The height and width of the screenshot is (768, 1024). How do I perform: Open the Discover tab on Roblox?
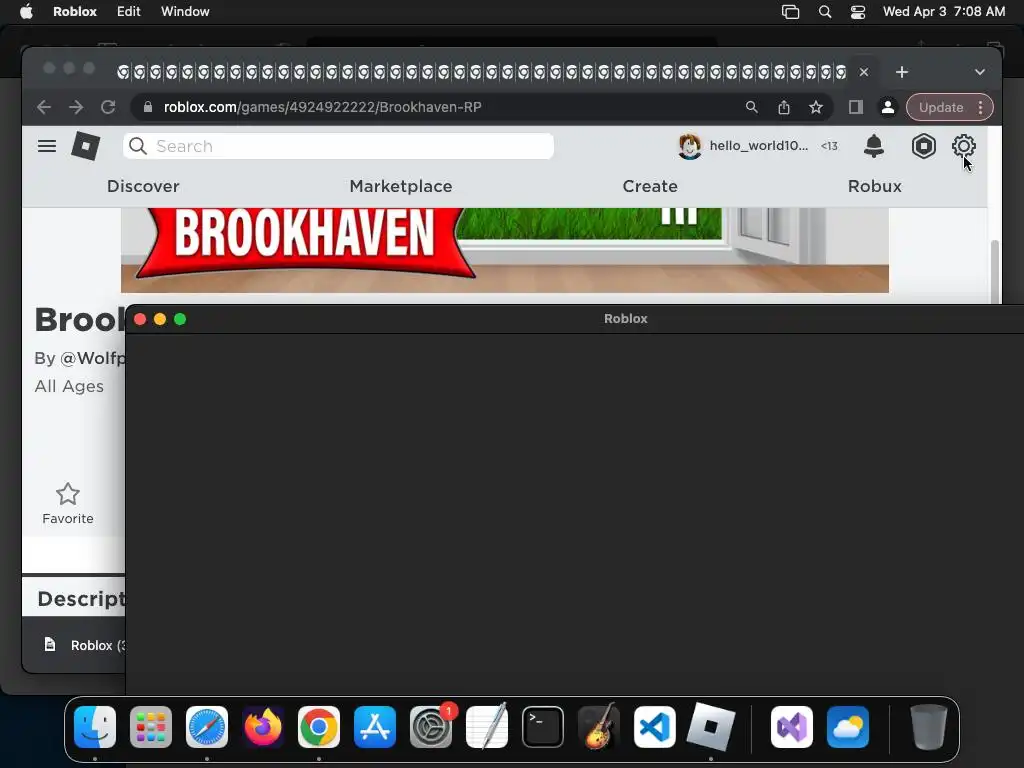point(143,186)
